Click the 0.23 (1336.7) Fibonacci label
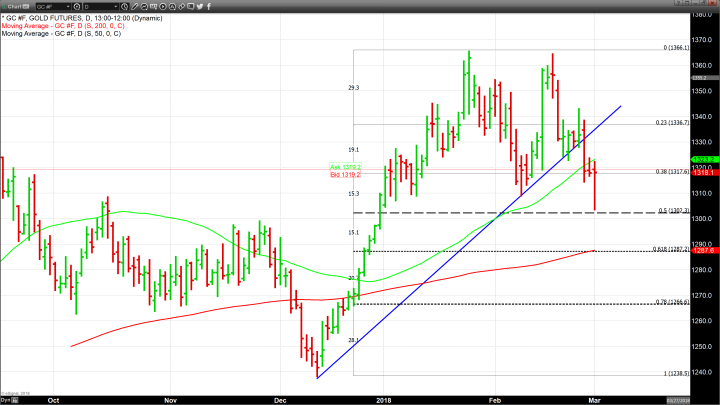This screenshot has height=405, width=720. click(x=672, y=123)
